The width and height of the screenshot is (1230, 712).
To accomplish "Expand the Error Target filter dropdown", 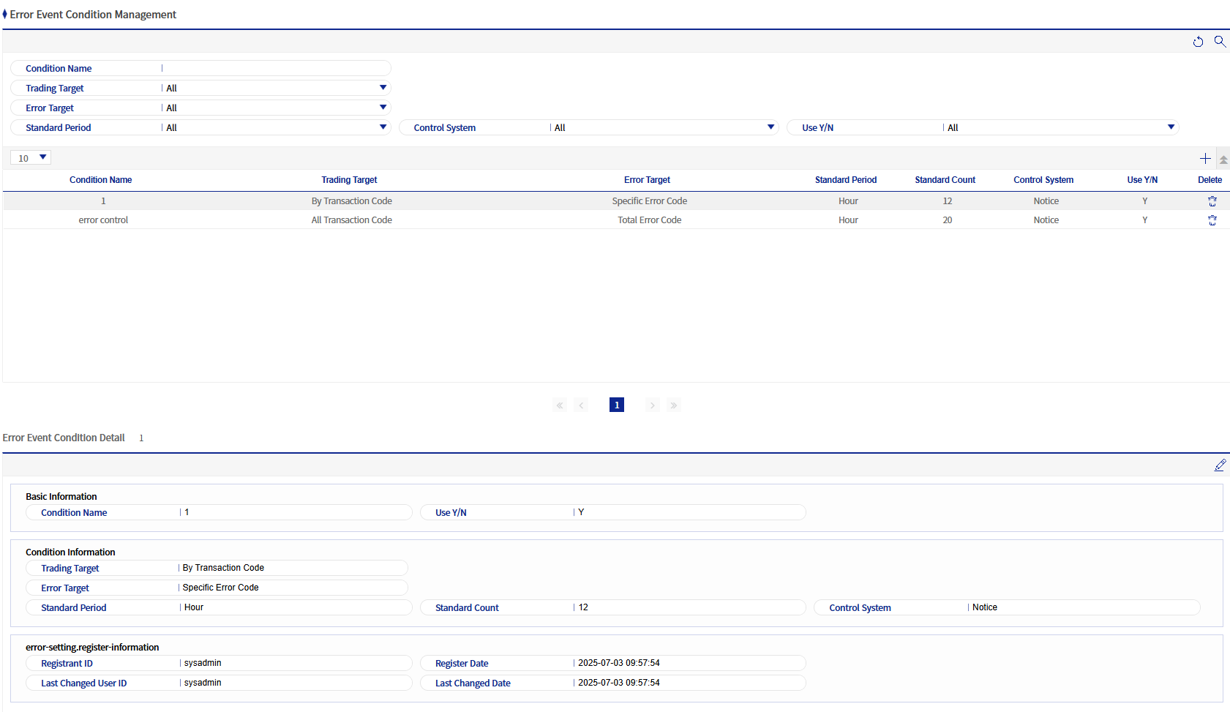I will [382, 108].
